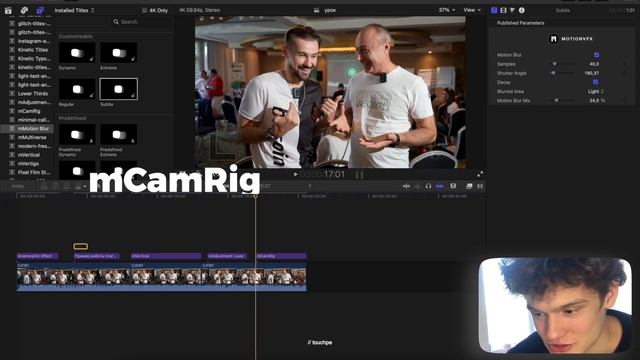This screenshot has width=640, height=360.
Task: Select the Subtle title thumbnail
Action: 119,89
